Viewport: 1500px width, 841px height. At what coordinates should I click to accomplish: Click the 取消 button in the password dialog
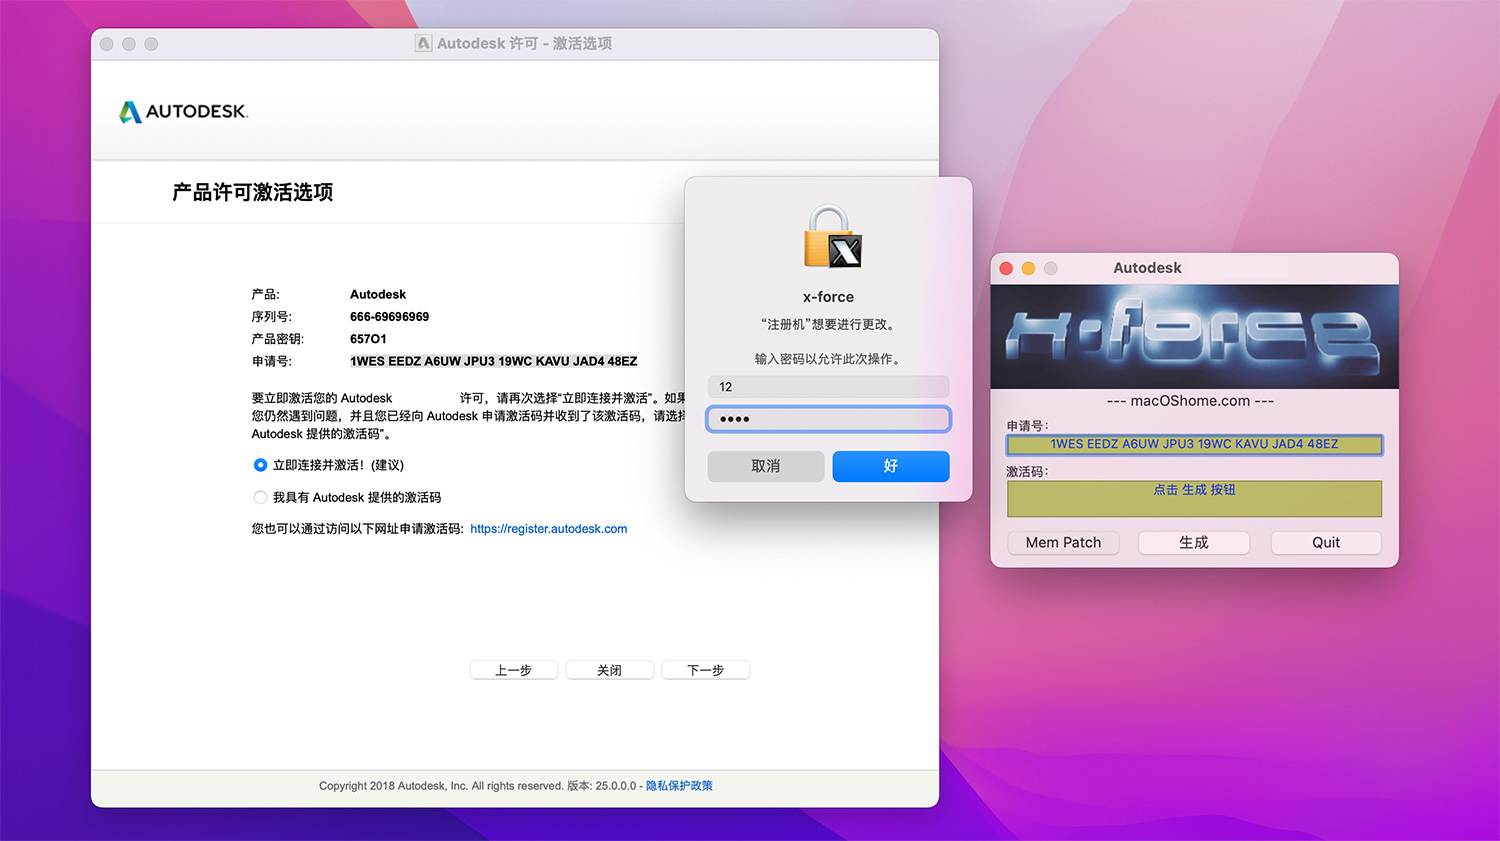pyautogui.click(x=766, y=466)
